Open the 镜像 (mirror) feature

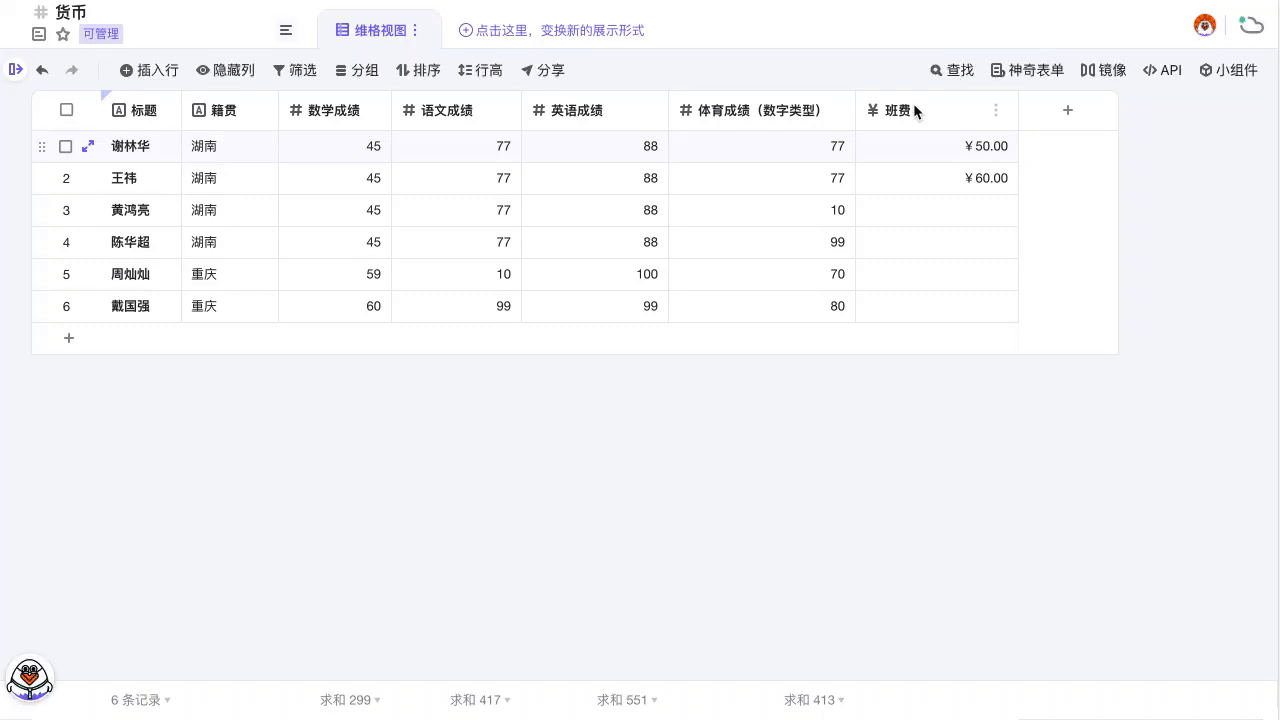1104,70
